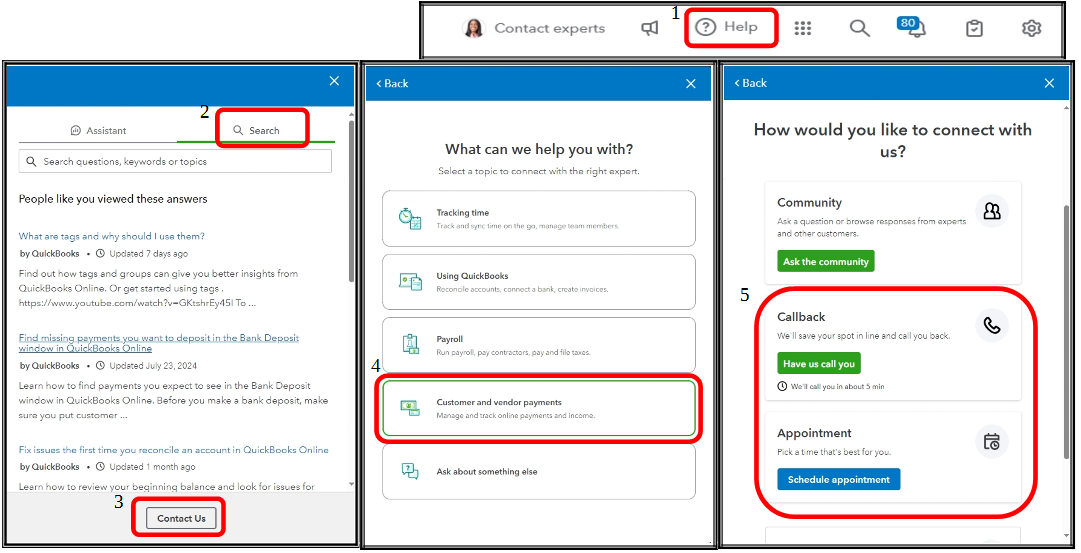Click the Appointment calendar icon
The image size is (1081, 553).
992,442
